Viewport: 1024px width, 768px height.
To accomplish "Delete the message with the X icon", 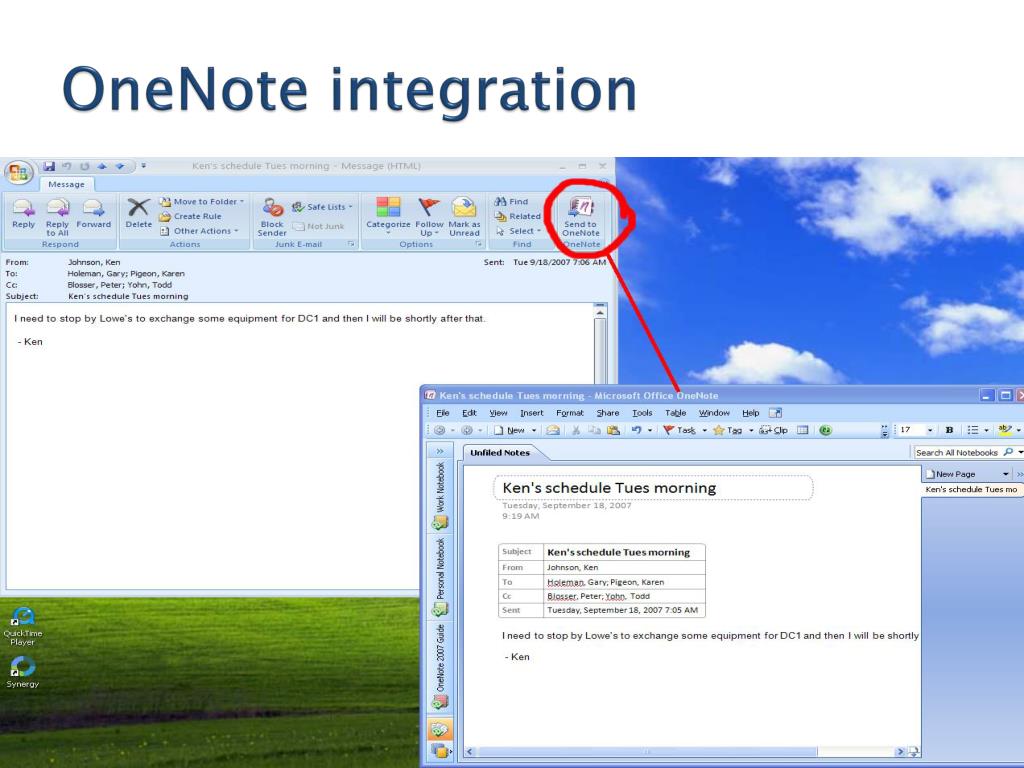I will 138,214.
